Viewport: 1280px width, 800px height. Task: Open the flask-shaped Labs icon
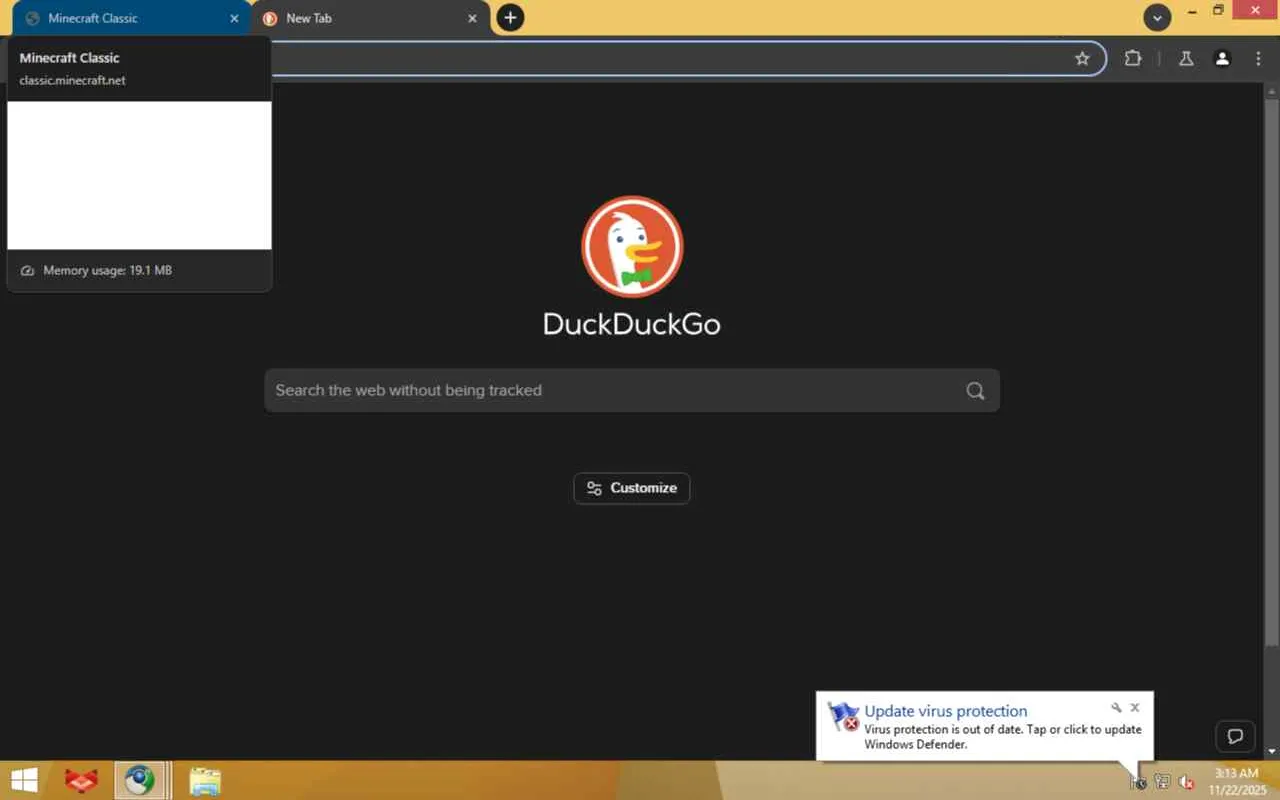click(1186, 59)
